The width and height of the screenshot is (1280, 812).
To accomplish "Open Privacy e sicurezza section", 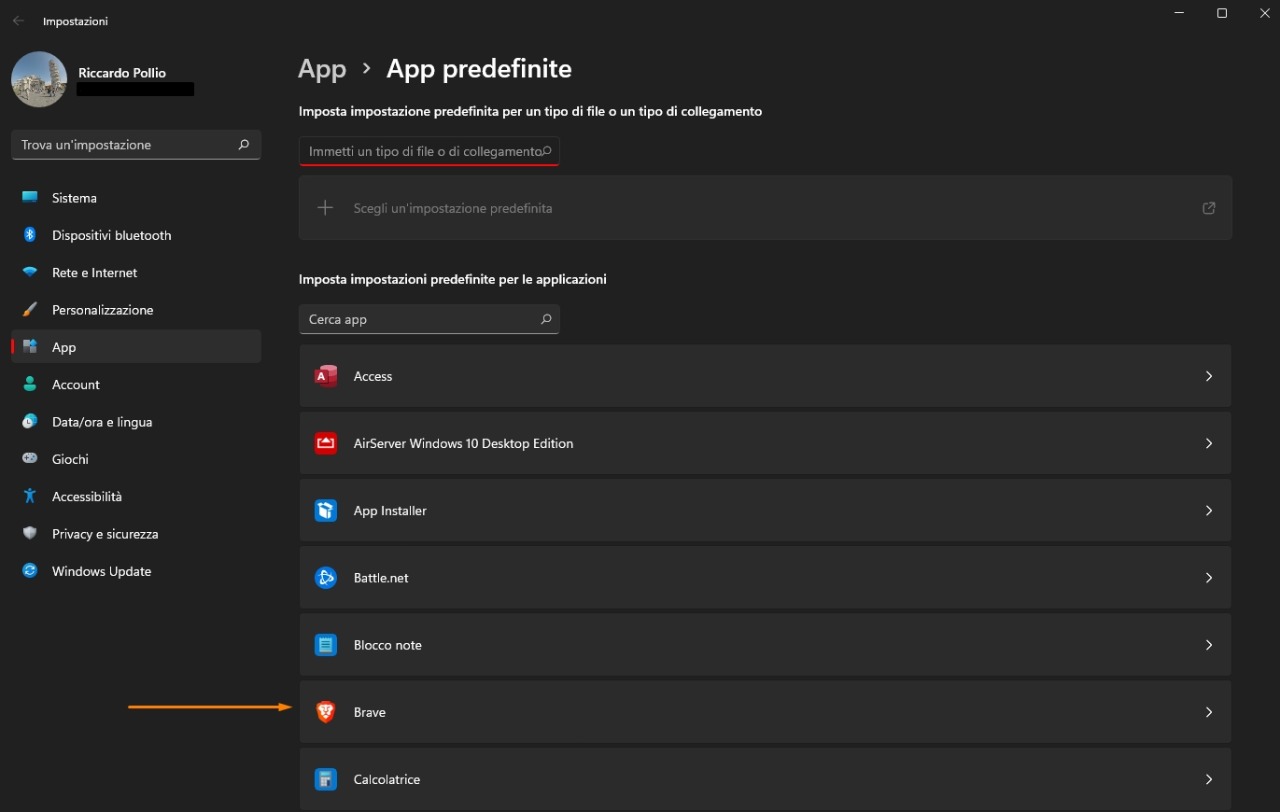I will point(136,534).
